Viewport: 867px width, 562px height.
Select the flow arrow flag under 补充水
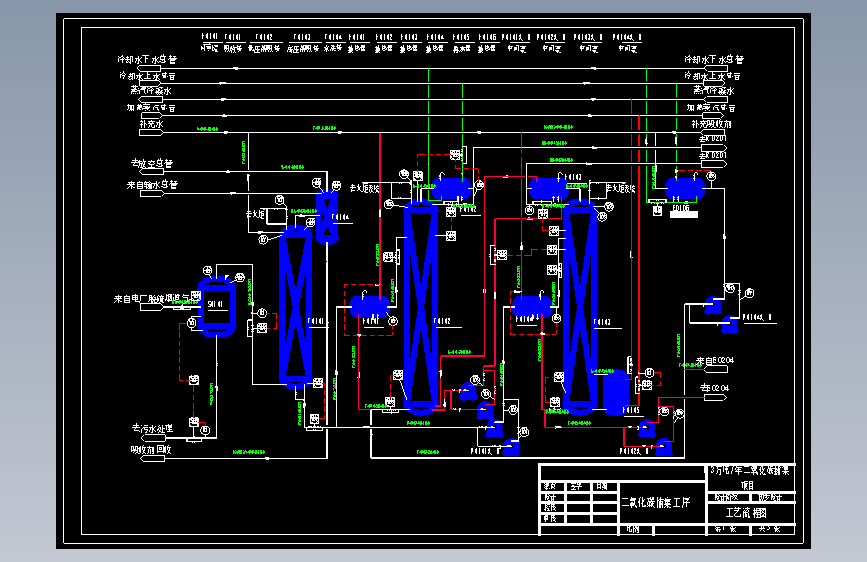152,132
